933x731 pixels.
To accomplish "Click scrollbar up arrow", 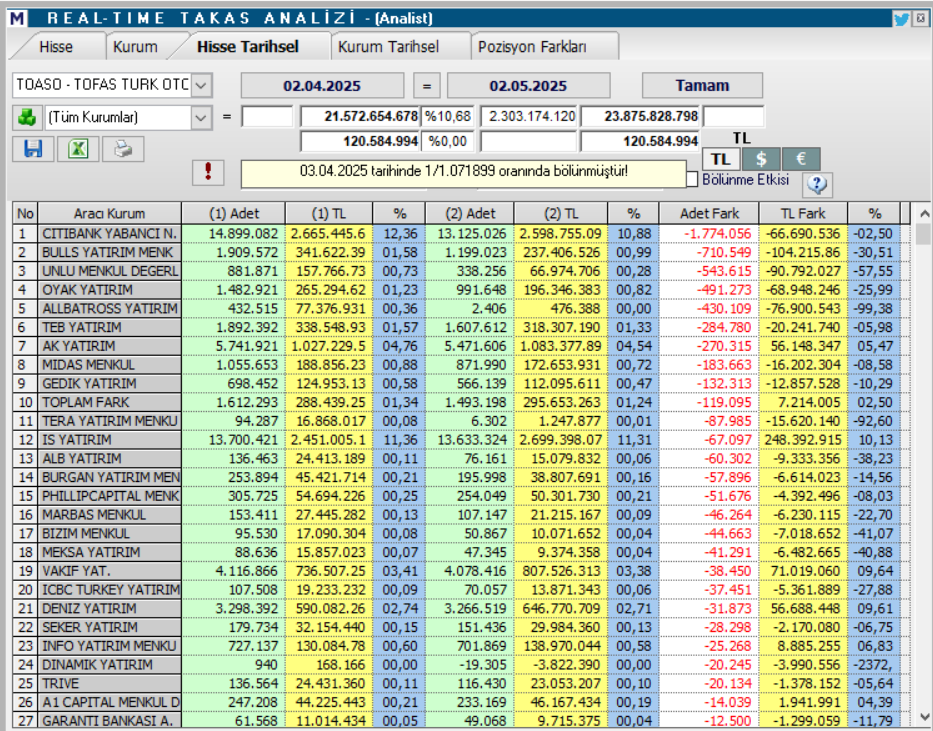I will click(924, 213).
